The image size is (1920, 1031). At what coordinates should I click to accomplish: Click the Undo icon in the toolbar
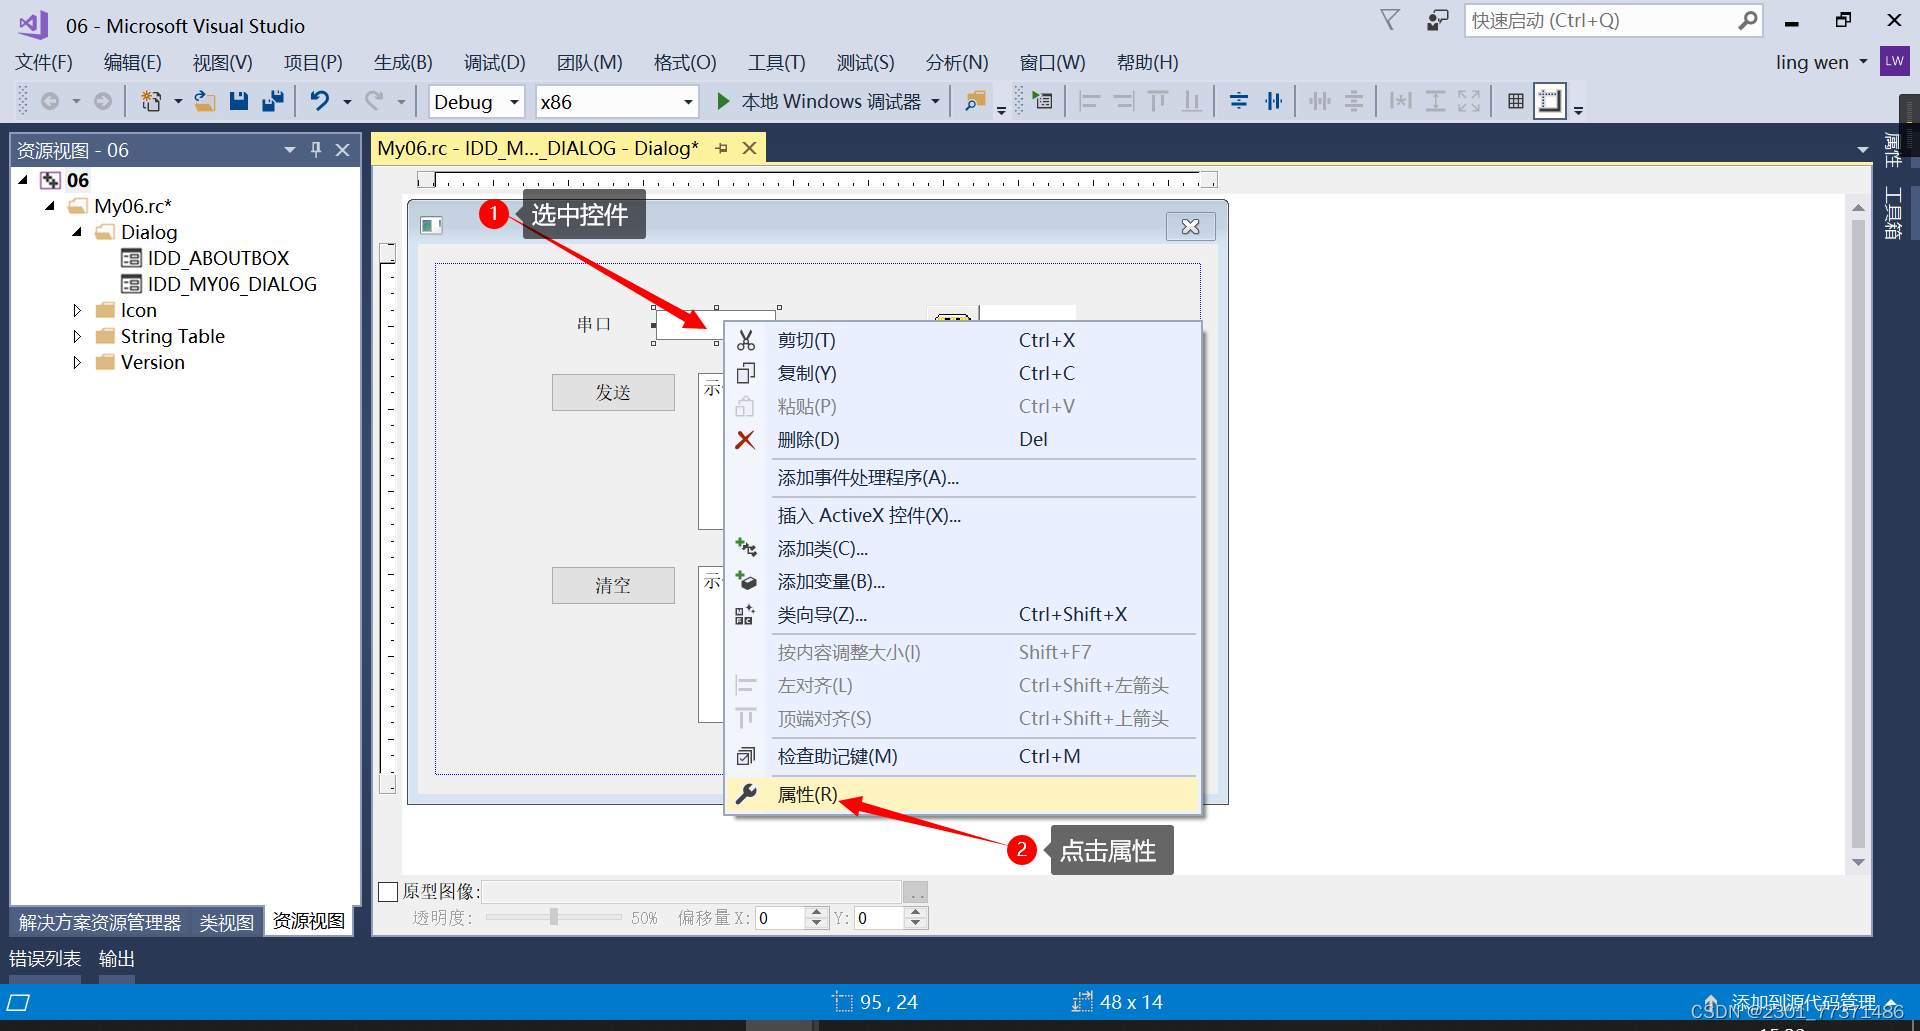tap(320, 100)
